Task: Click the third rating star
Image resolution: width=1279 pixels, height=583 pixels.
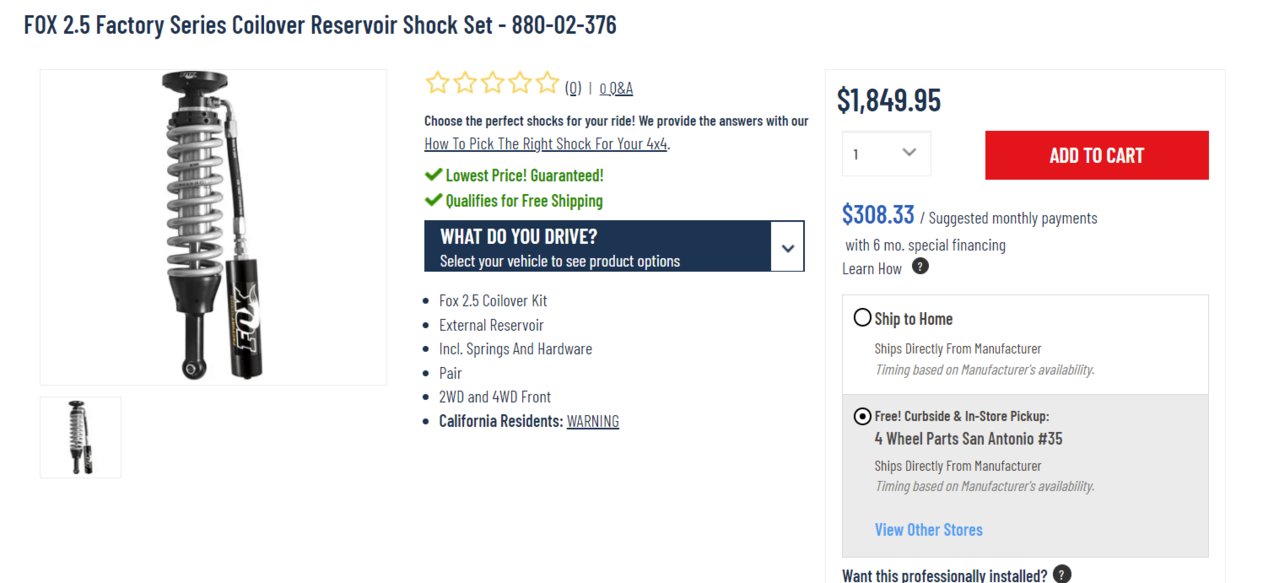Action: (492, 83)
